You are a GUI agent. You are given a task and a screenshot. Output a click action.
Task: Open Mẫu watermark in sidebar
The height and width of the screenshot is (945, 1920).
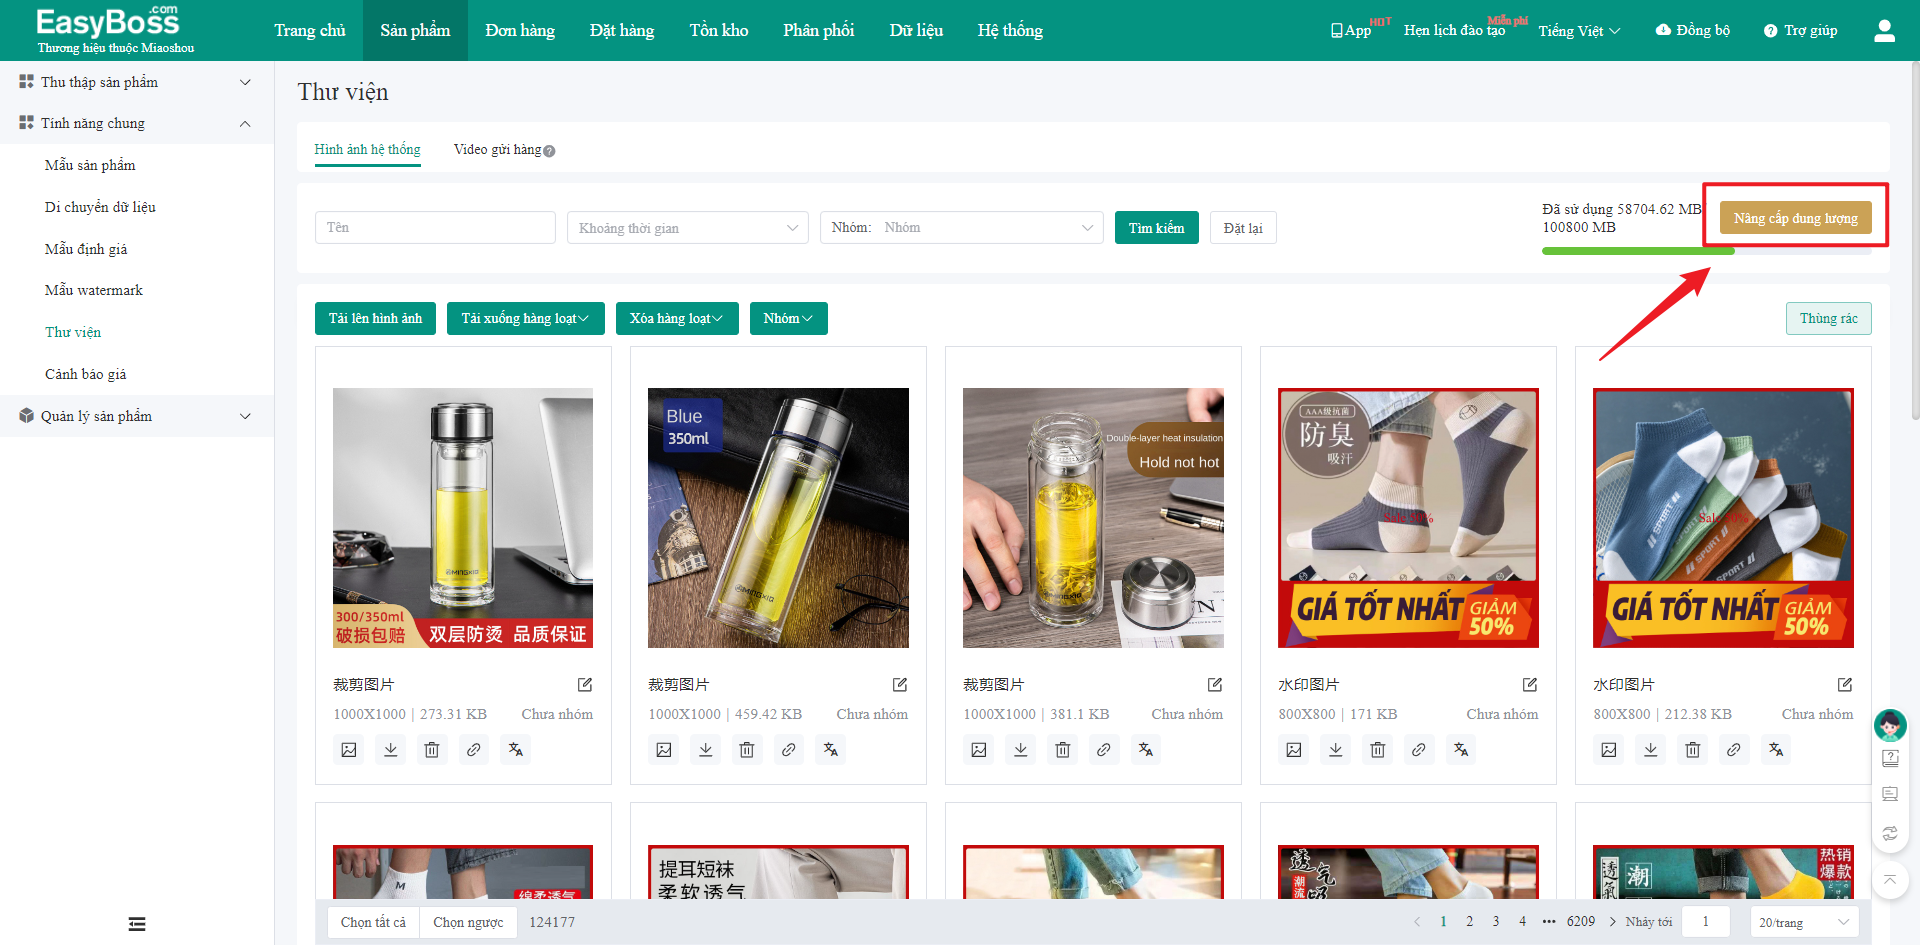[x=94, y=290]
